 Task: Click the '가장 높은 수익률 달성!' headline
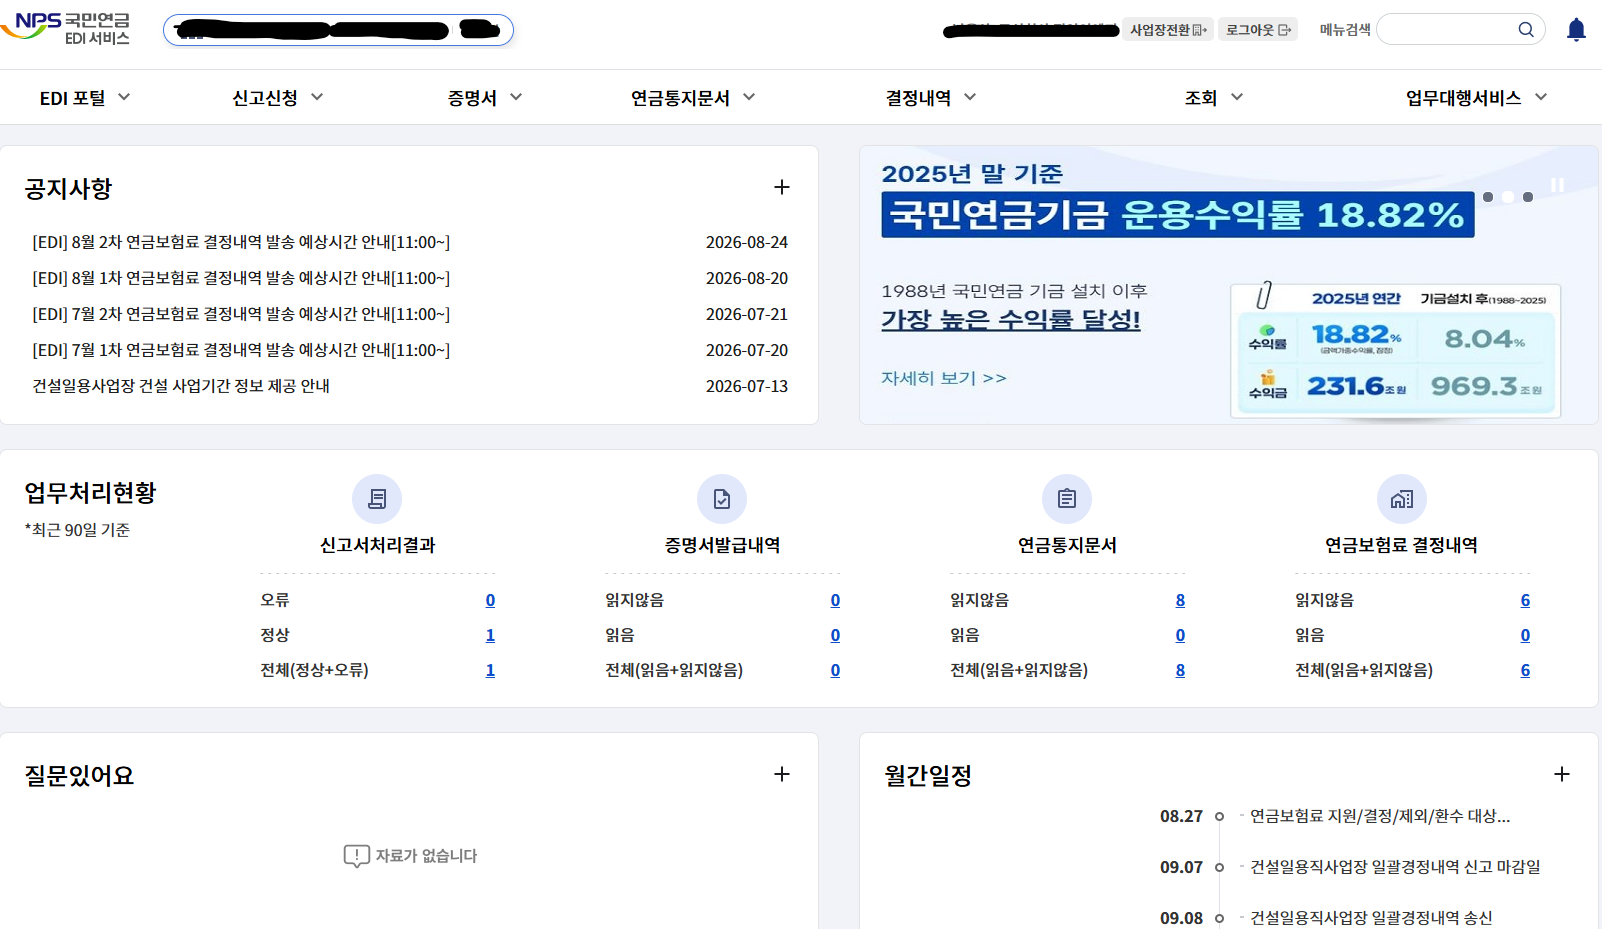(1011, 320)
